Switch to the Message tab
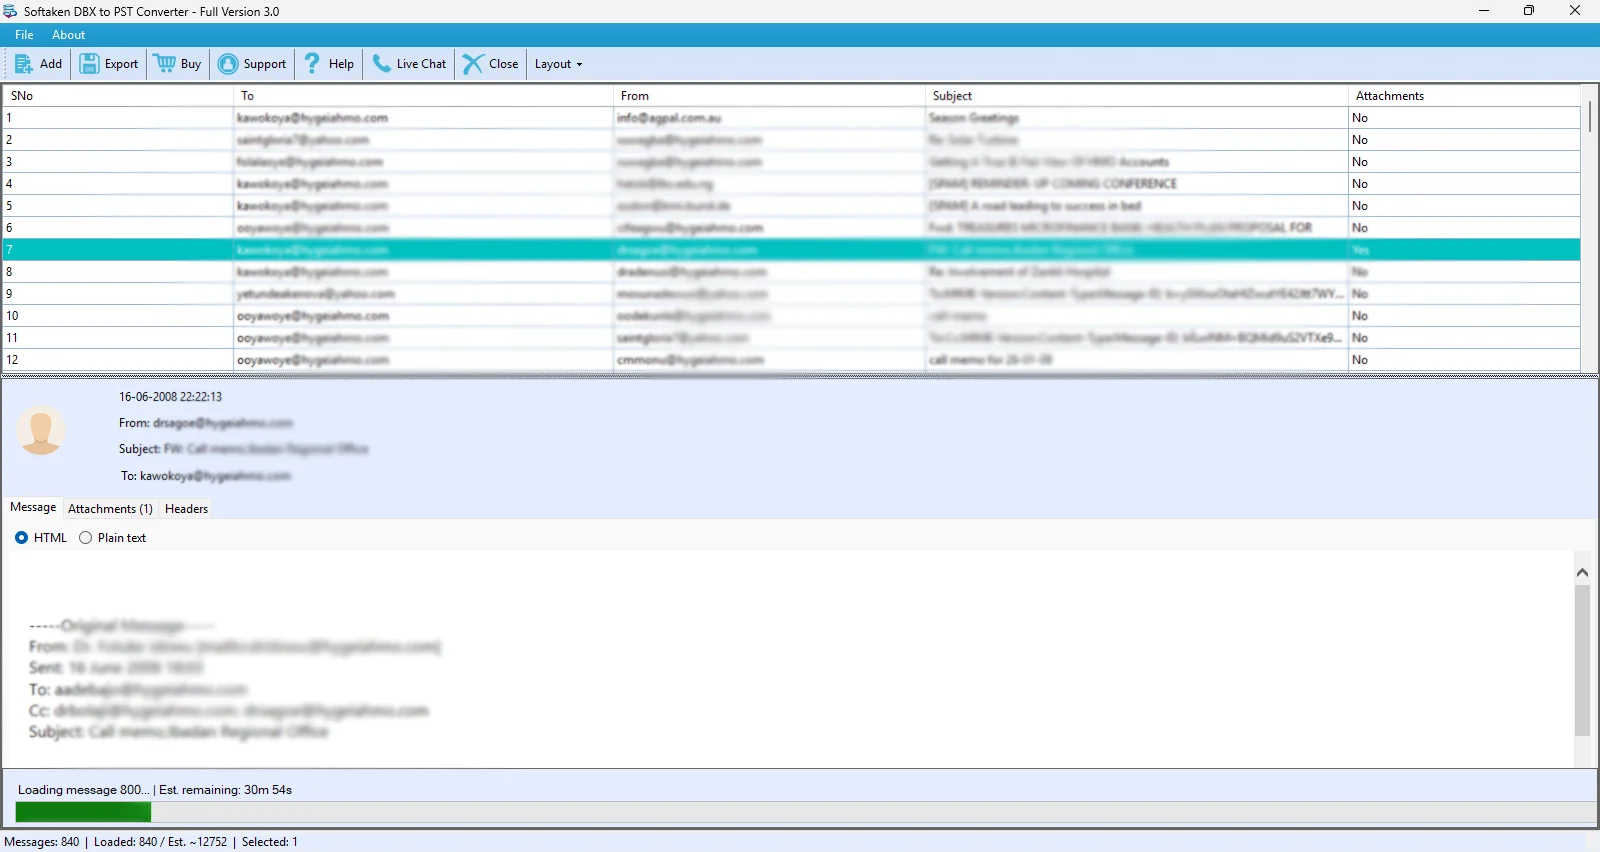The image size is (1600, 852). [33, 507]
